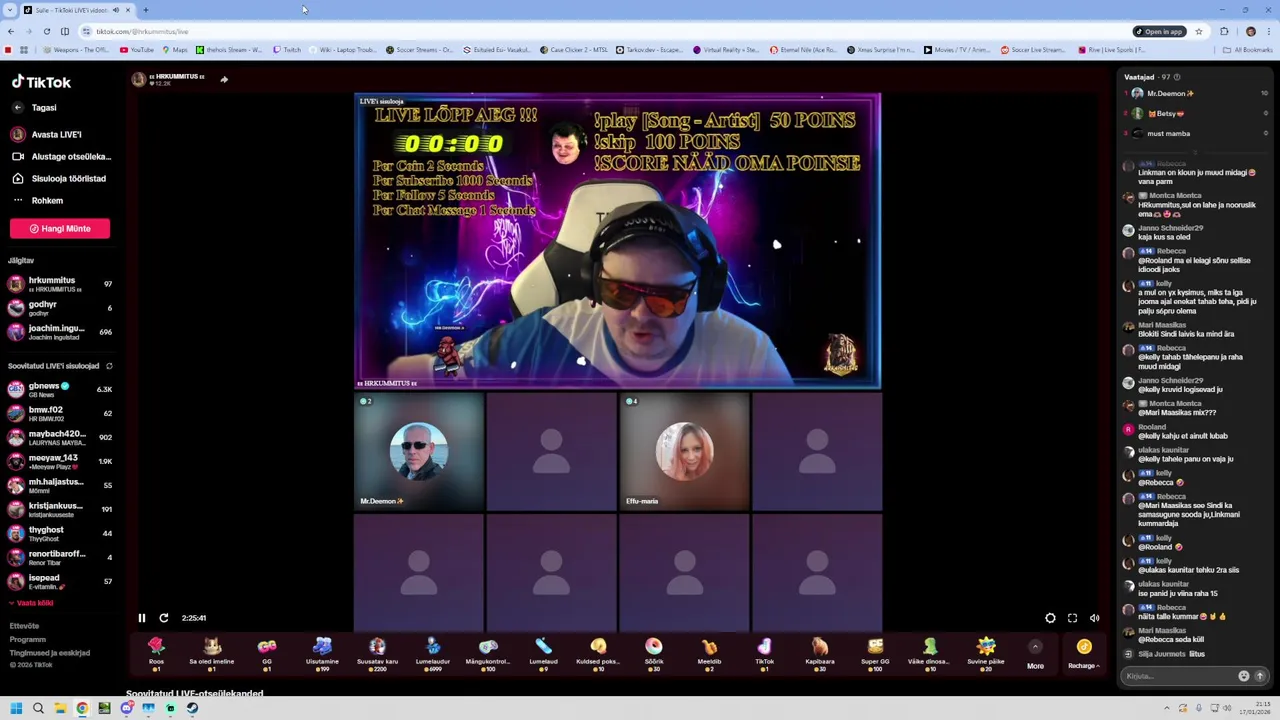Send the Lumelaudur gift
This screenshot has width=1280, height=720.
coord(433,654)
